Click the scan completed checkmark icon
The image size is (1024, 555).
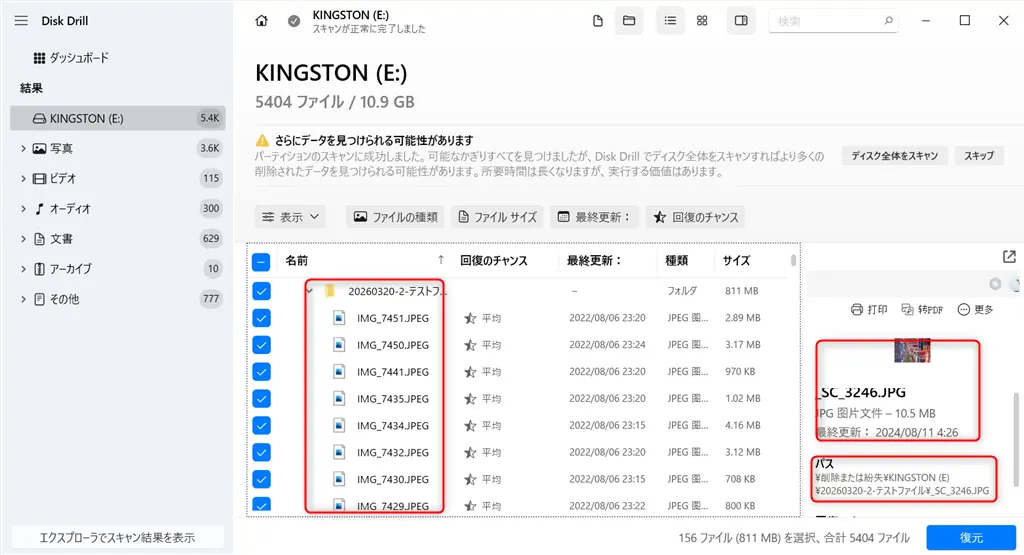pos(294,22)
